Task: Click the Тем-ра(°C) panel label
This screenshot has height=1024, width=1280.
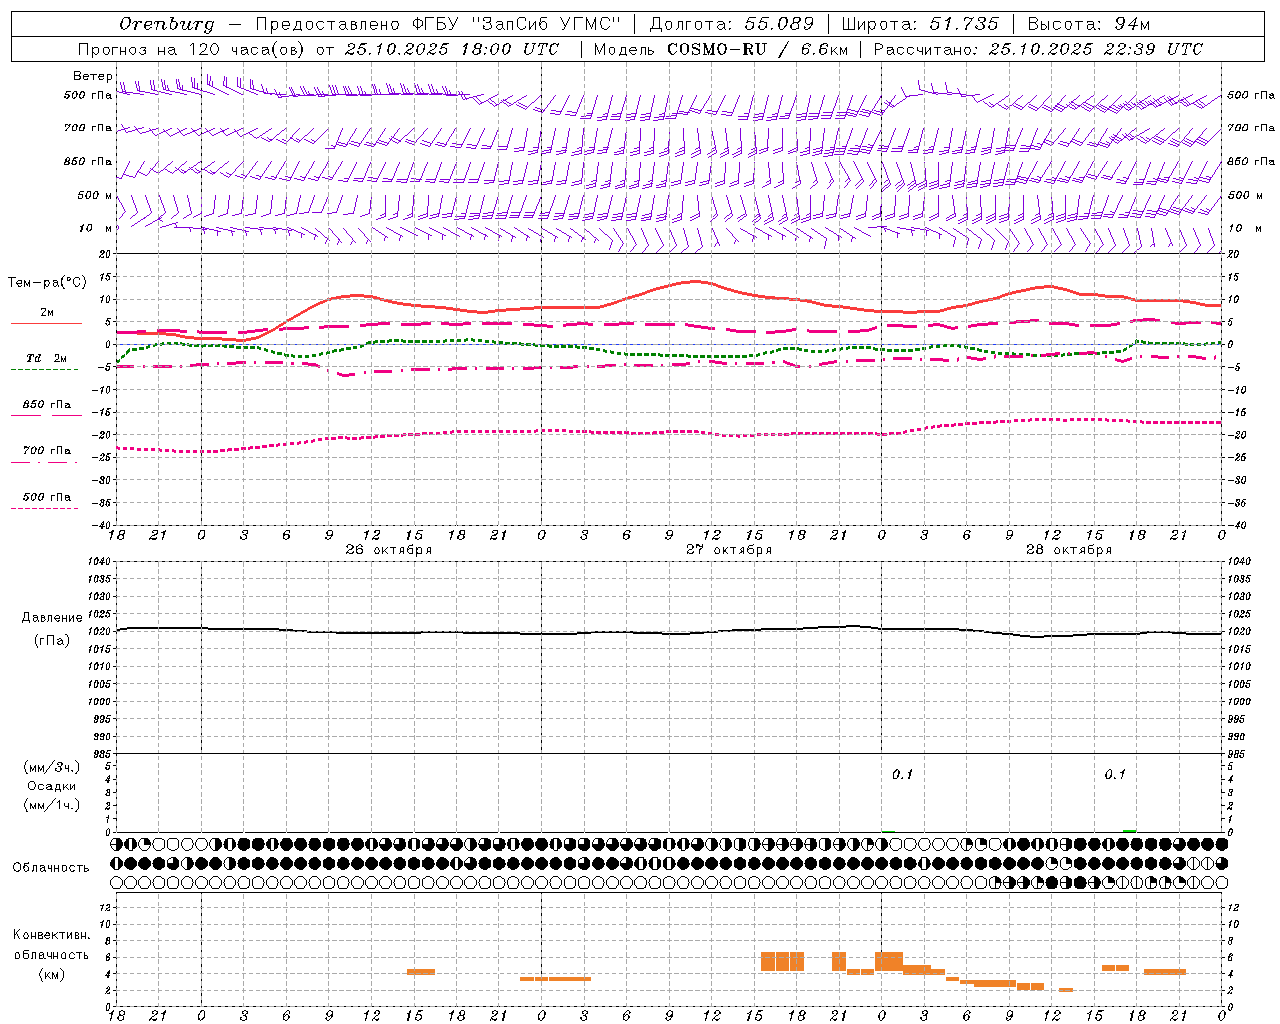Action: point(47,283)
